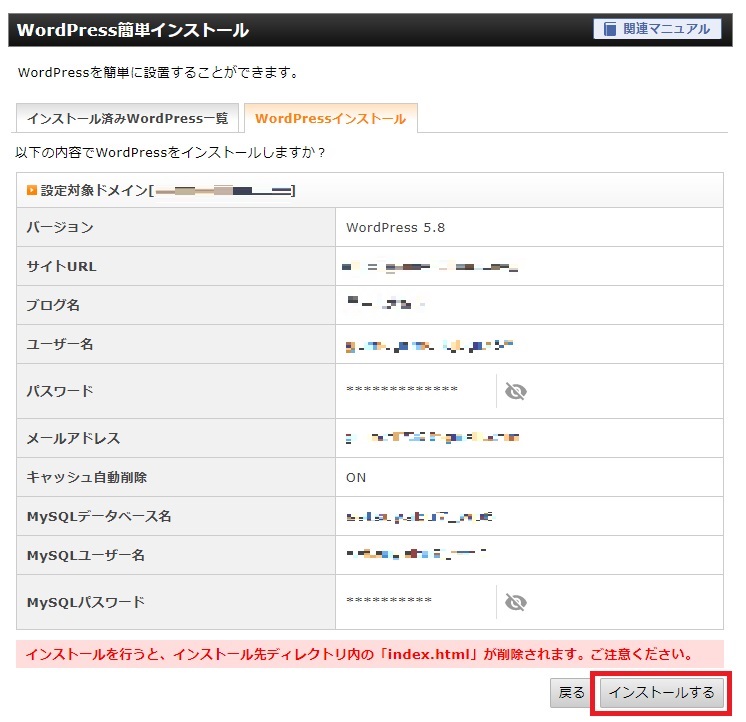746x722 pixels.
Task: Switch to インストール済みWordPress一覧 tab
Action: [x=128, y=118]
